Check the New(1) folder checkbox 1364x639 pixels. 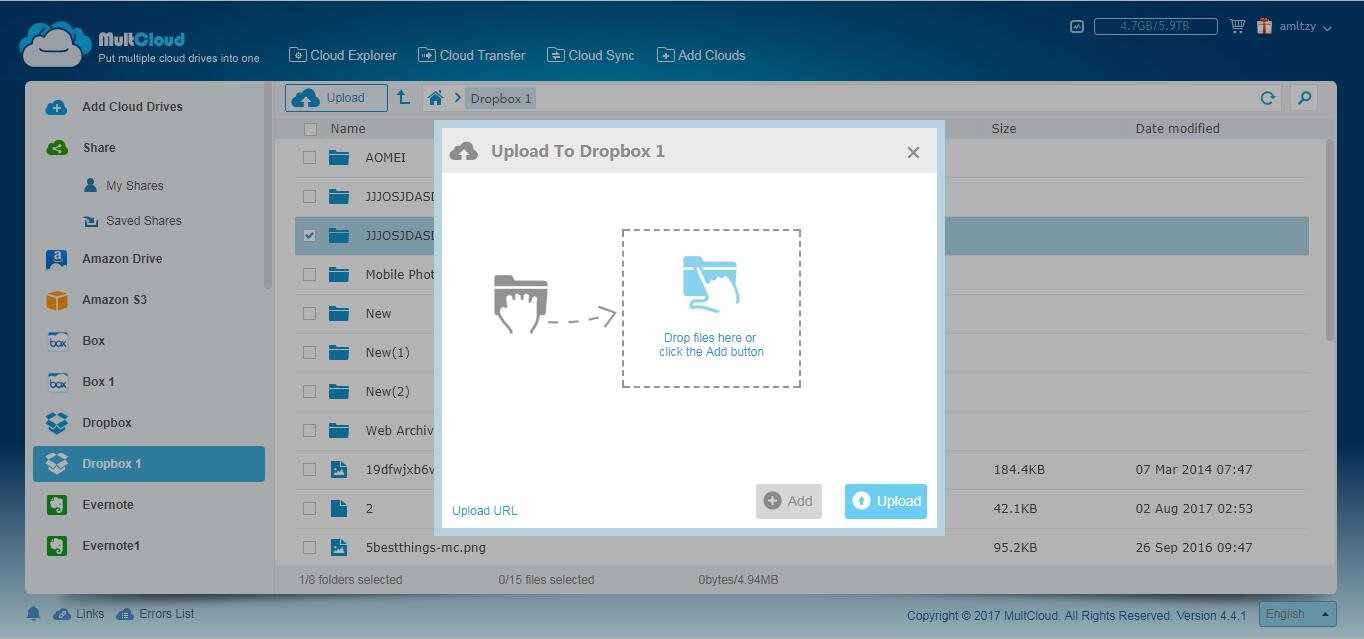click(309, 352)
